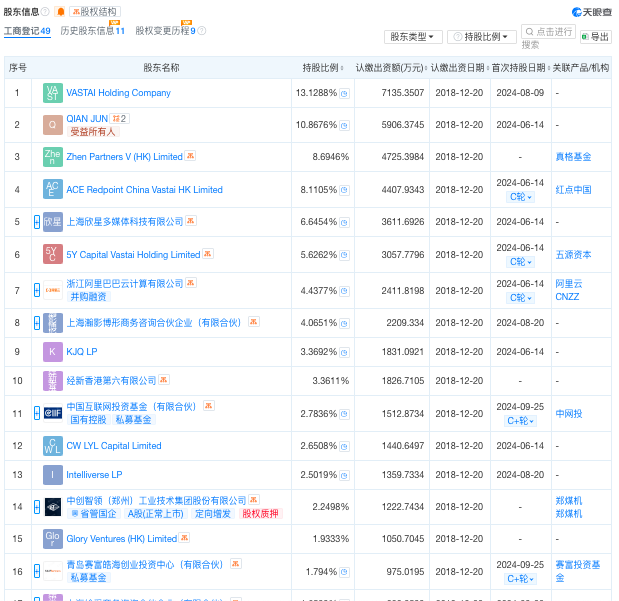Open 真格基金 related institution link

(573, 157)
